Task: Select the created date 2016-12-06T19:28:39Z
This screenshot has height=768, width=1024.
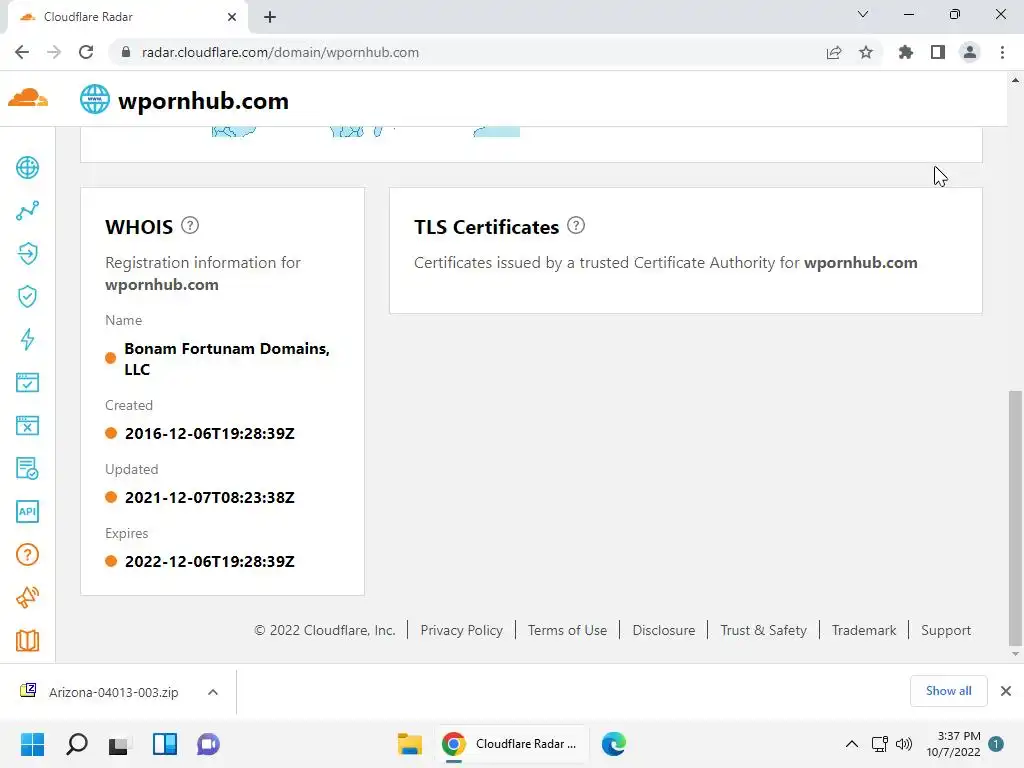Action: point(210,434)
